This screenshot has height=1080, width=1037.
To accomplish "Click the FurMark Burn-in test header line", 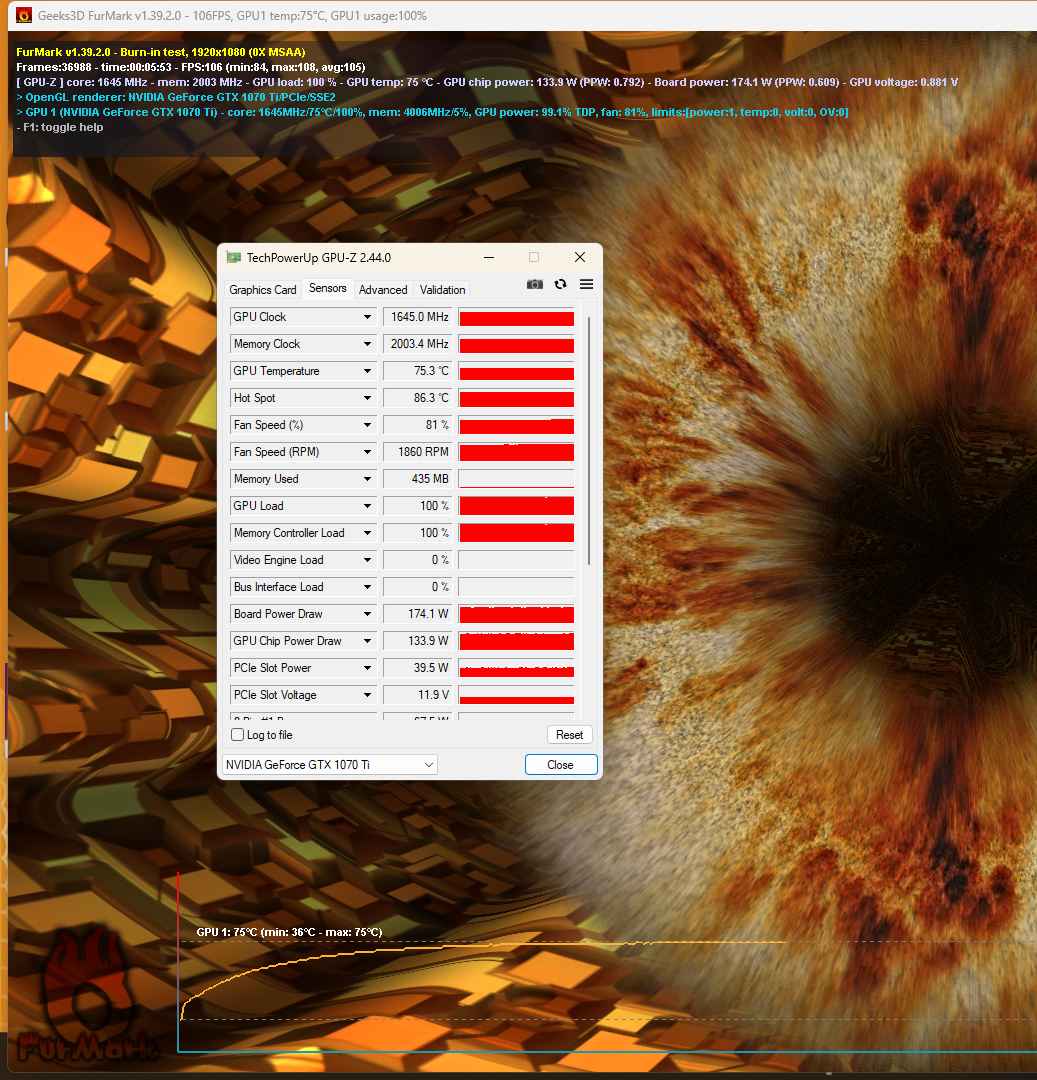I will [x=160, y=52].
